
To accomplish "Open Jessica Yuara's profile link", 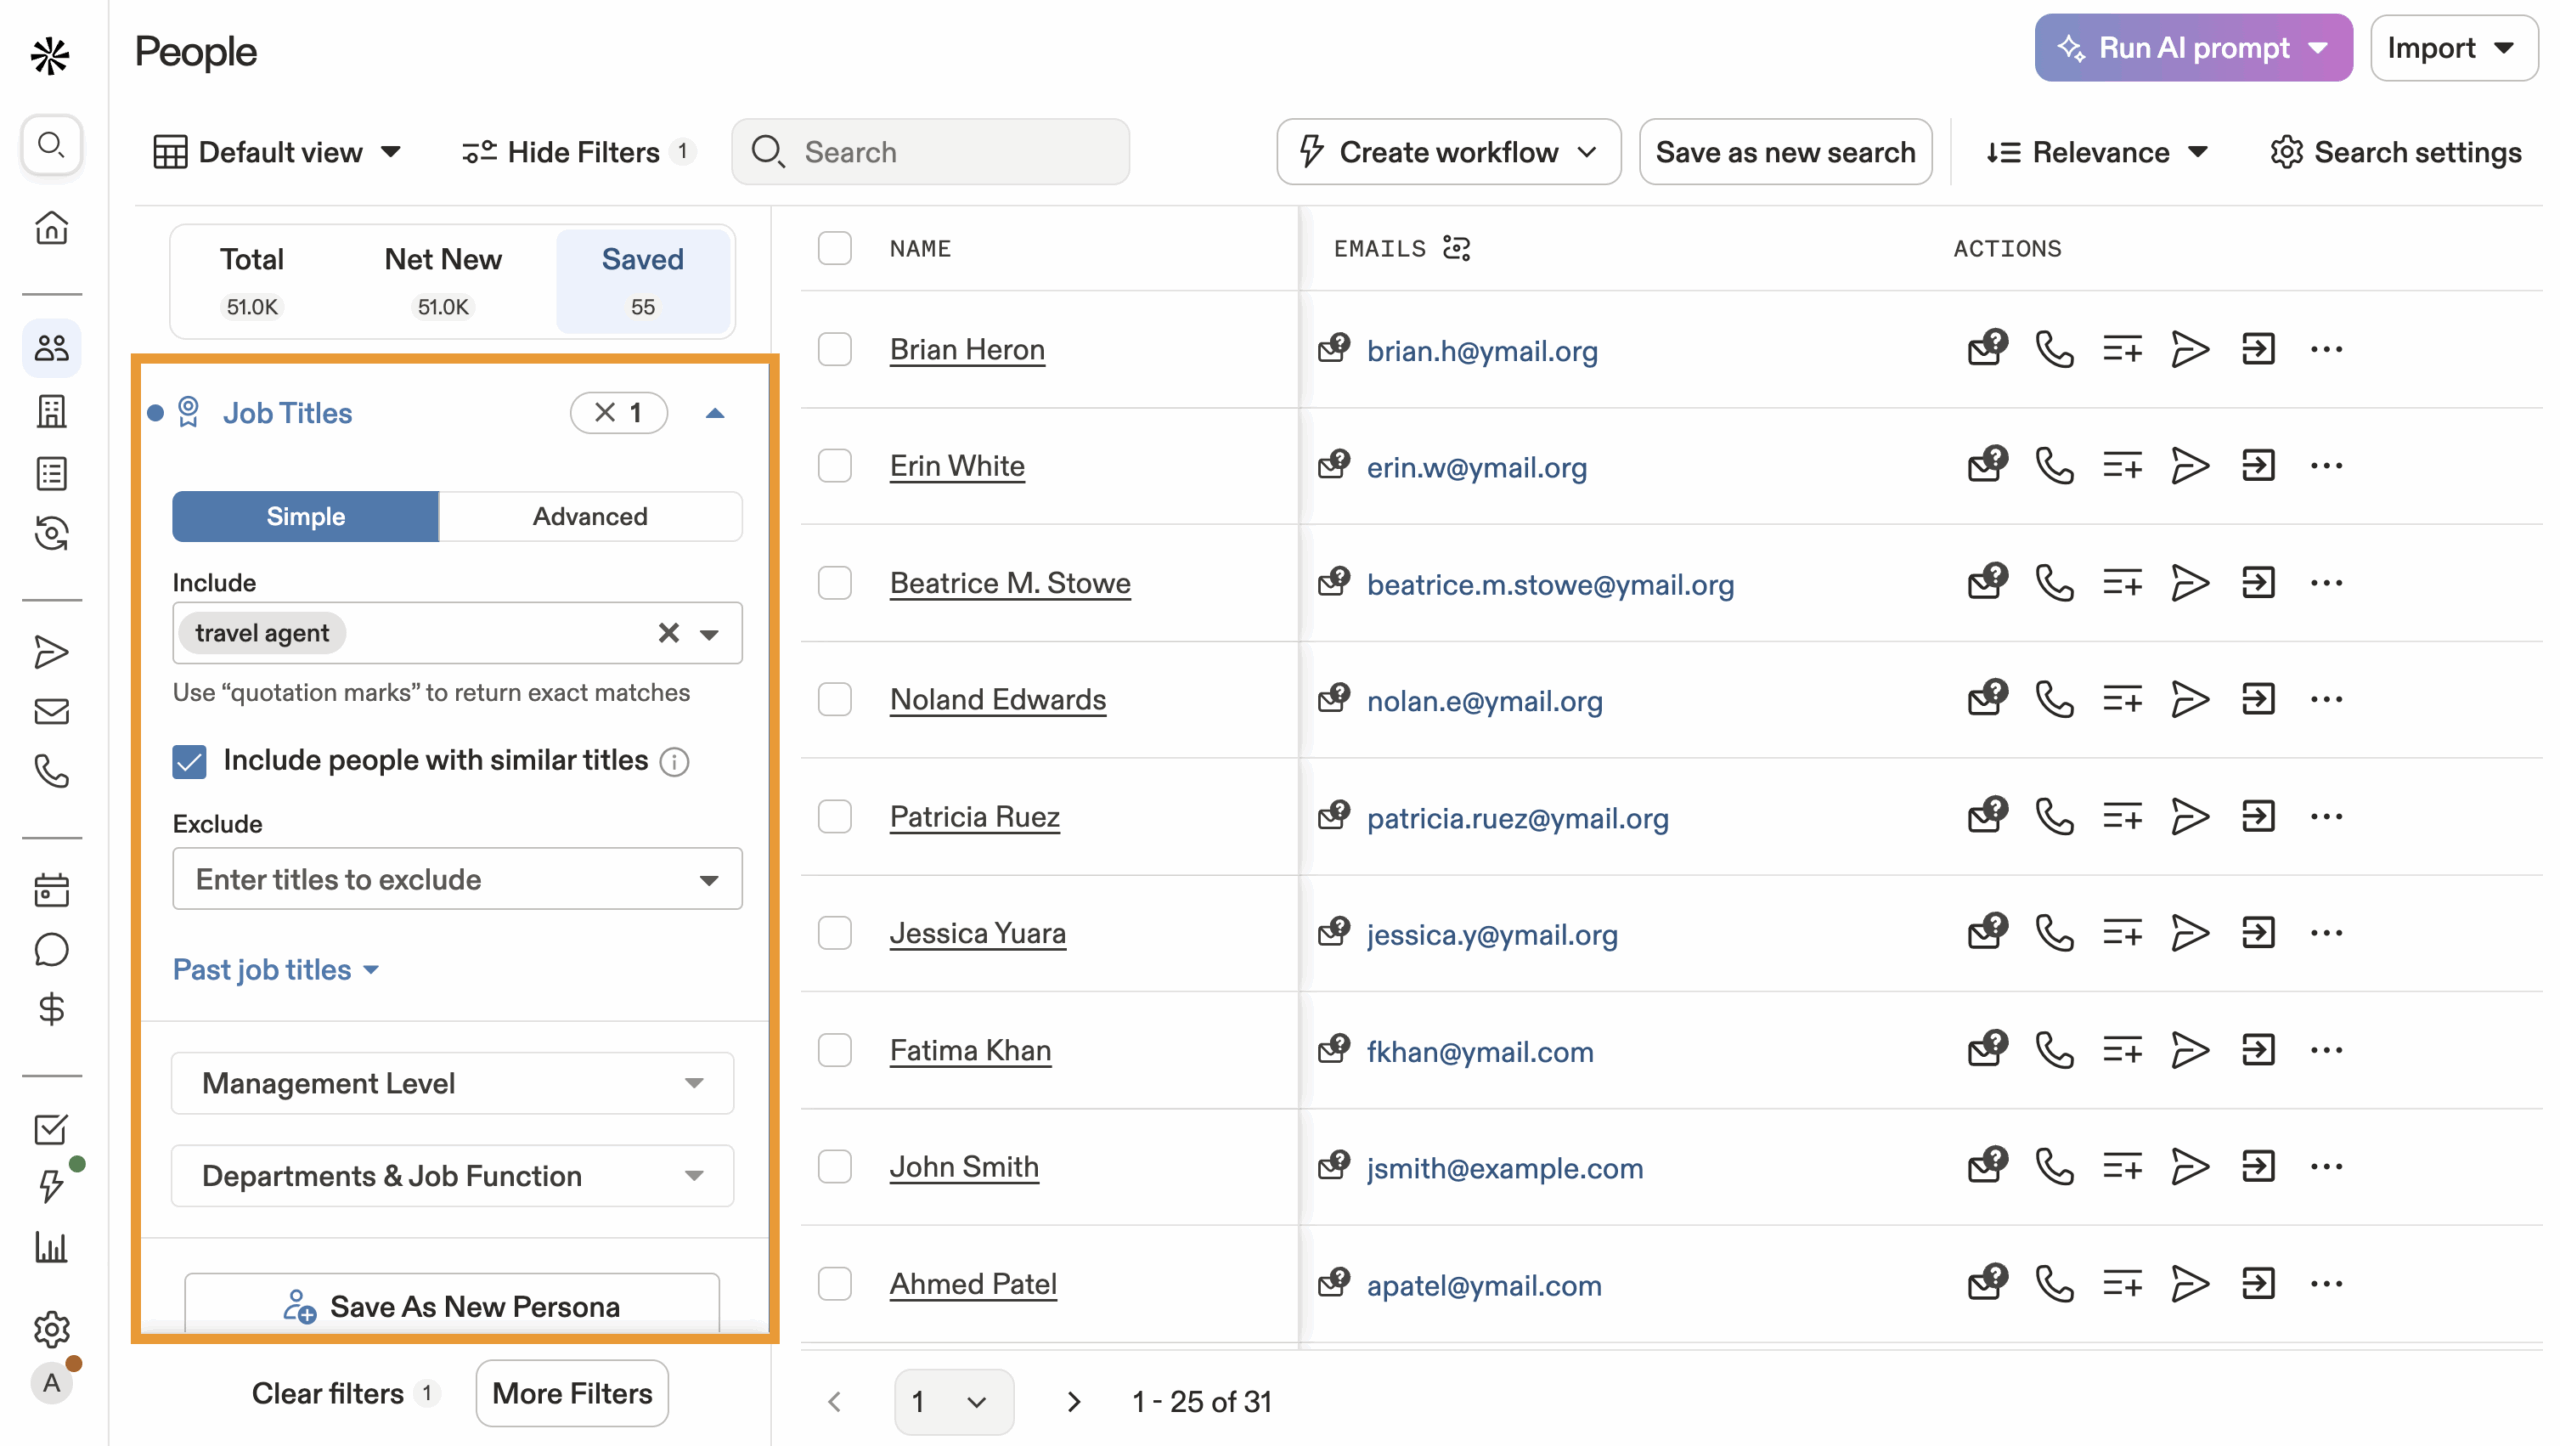I will (977, 933).
